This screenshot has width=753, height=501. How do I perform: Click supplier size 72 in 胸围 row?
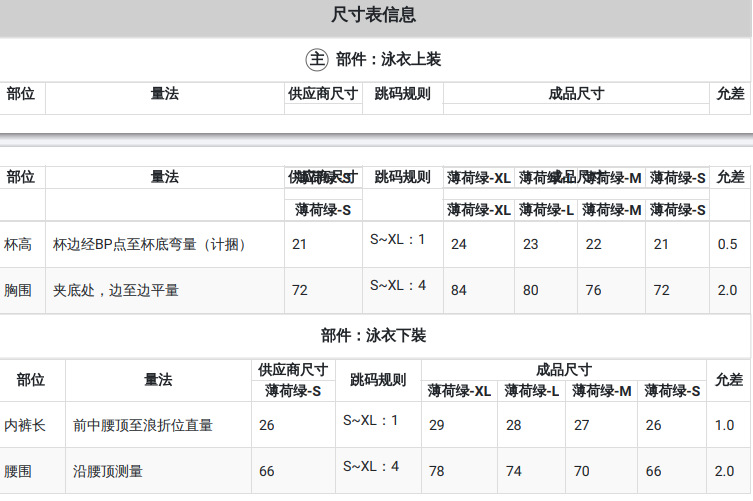pyautogui.click(x=300, y=291)
